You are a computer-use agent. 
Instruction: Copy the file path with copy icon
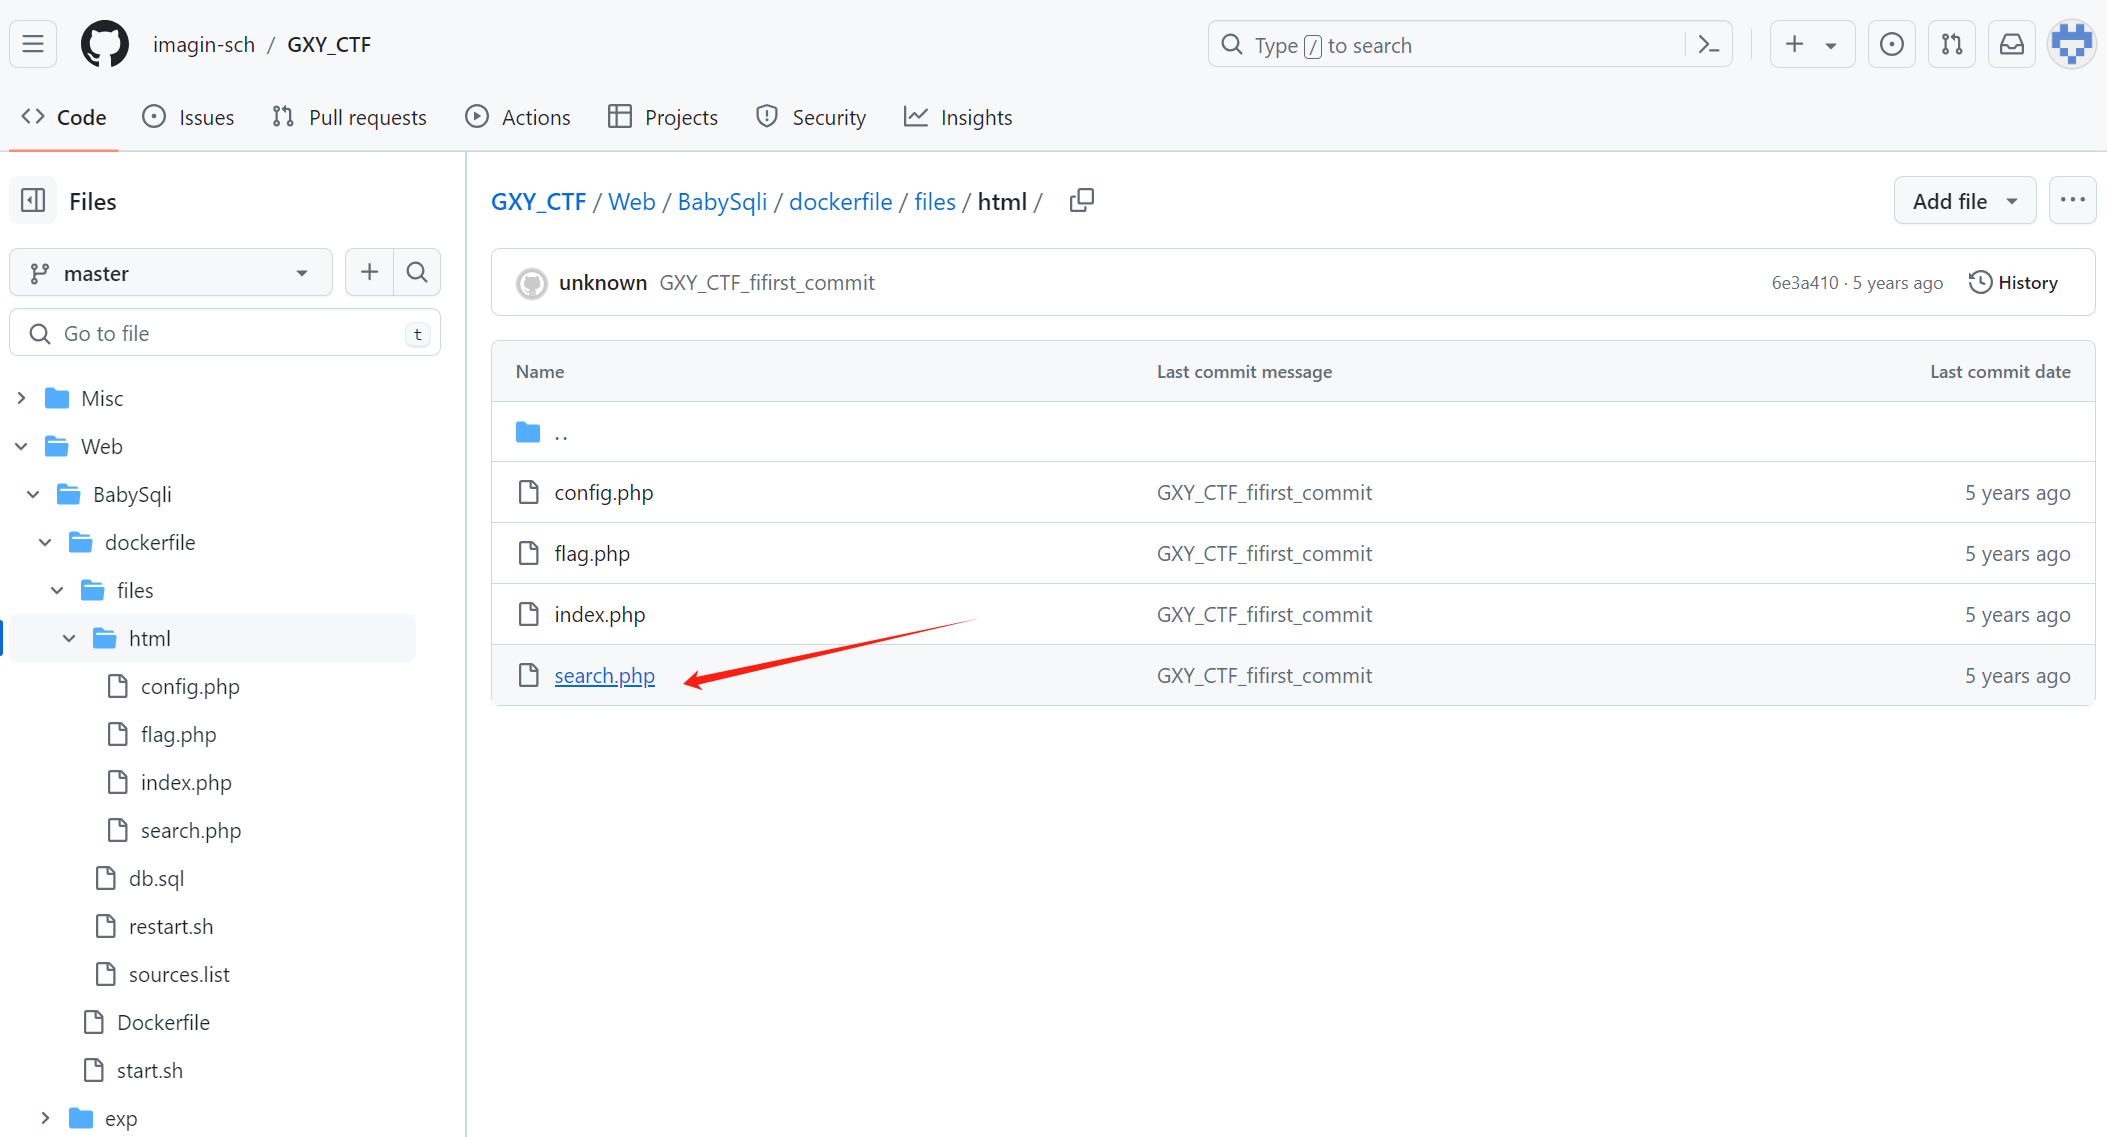(1082, 201)
